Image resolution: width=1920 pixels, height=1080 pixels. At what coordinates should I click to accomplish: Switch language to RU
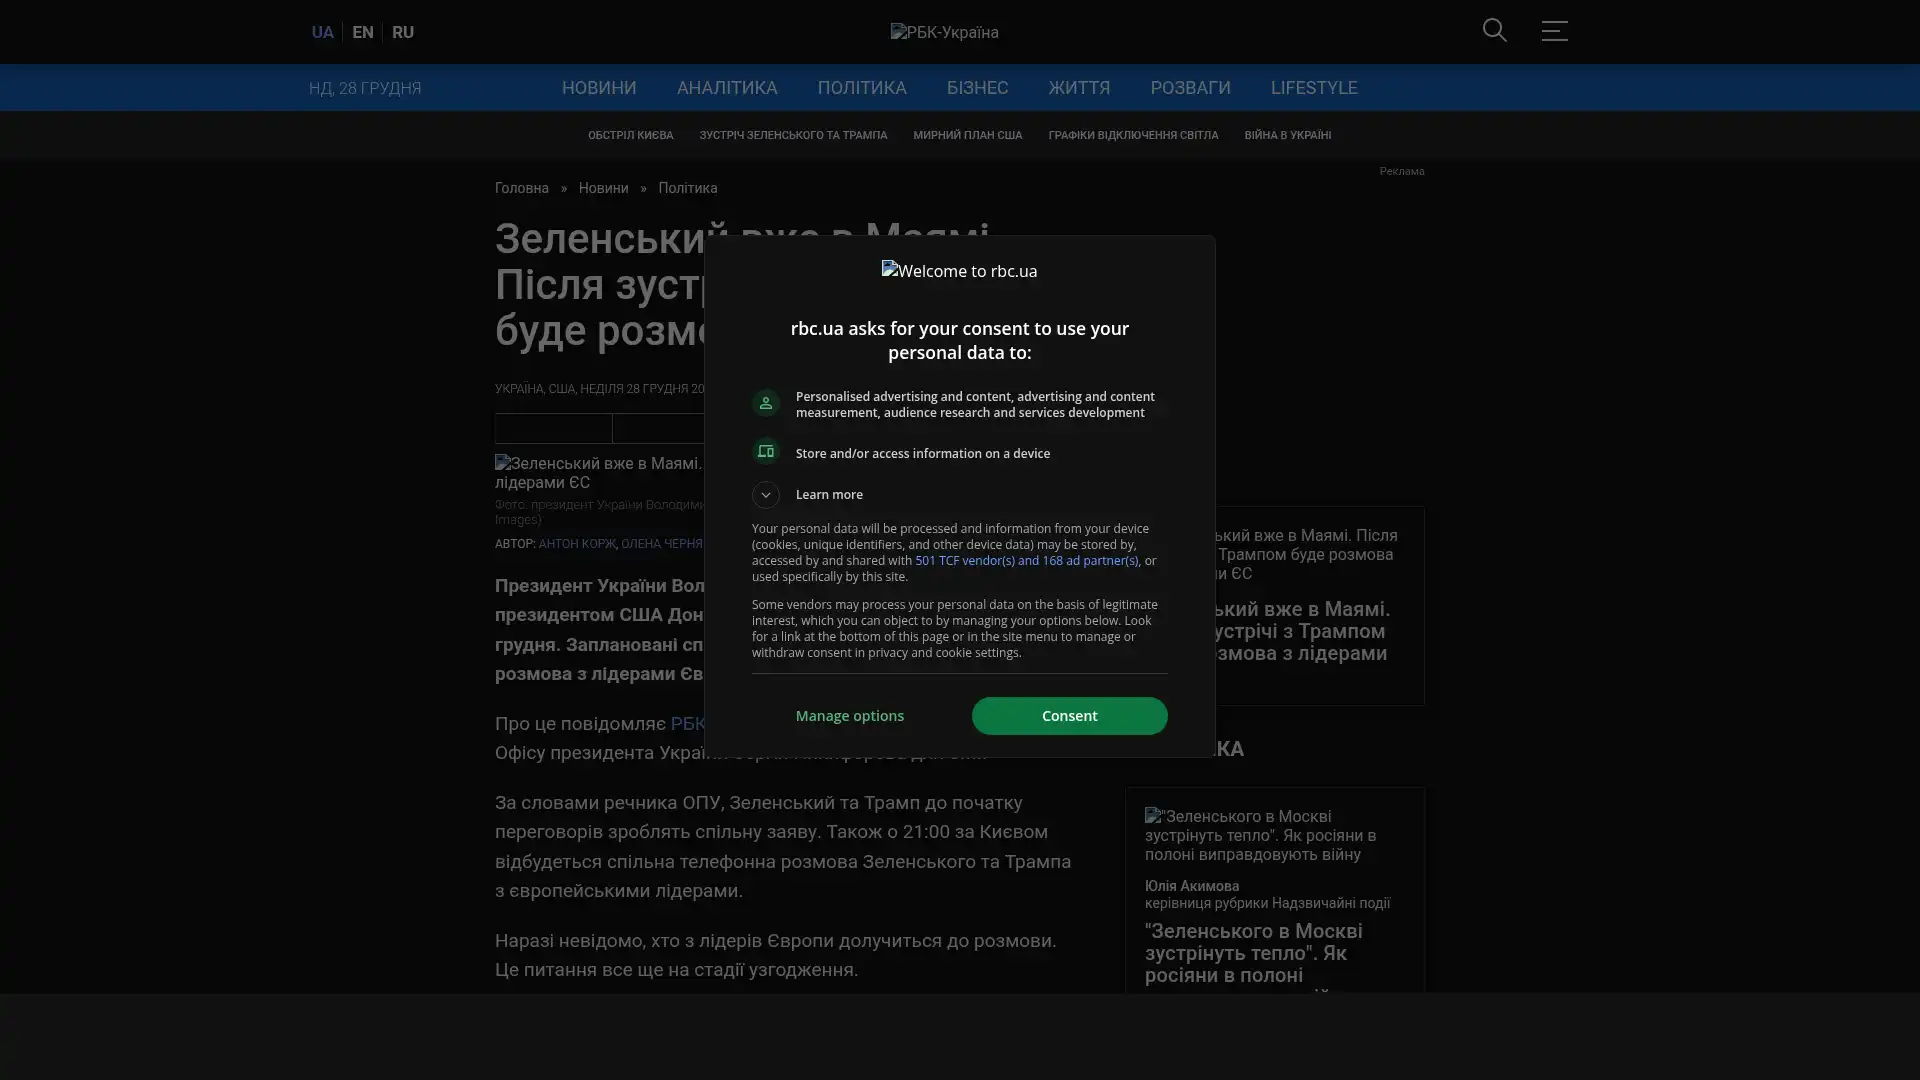403,32
